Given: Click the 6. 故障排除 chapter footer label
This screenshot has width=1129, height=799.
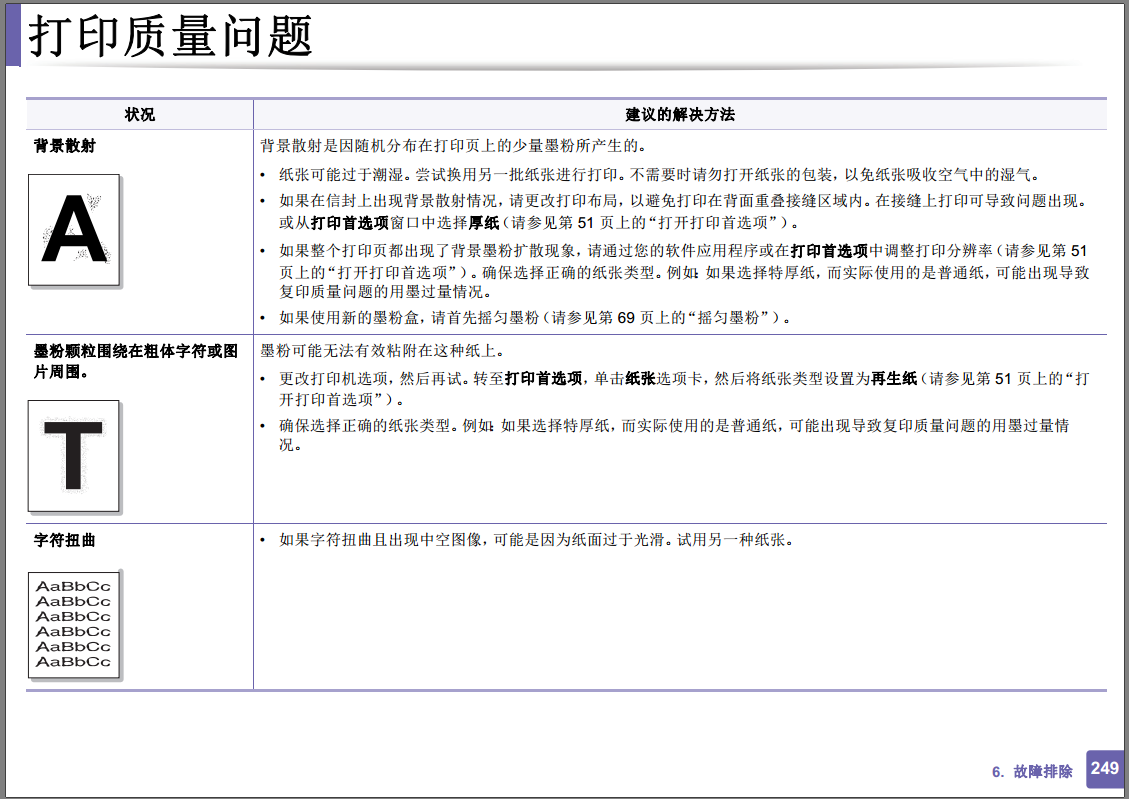Looking at the screenshot, I should pyautogui.click(x=1032, y=772).
